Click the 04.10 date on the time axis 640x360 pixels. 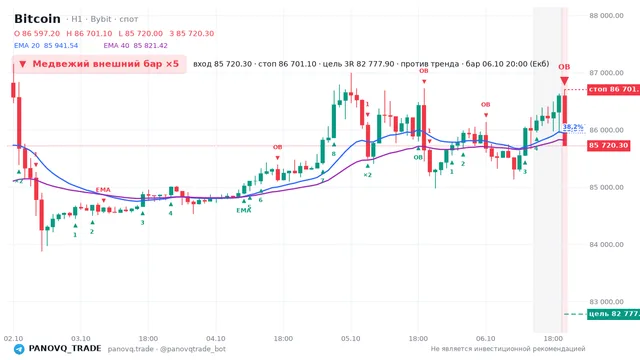click(216, 338)
